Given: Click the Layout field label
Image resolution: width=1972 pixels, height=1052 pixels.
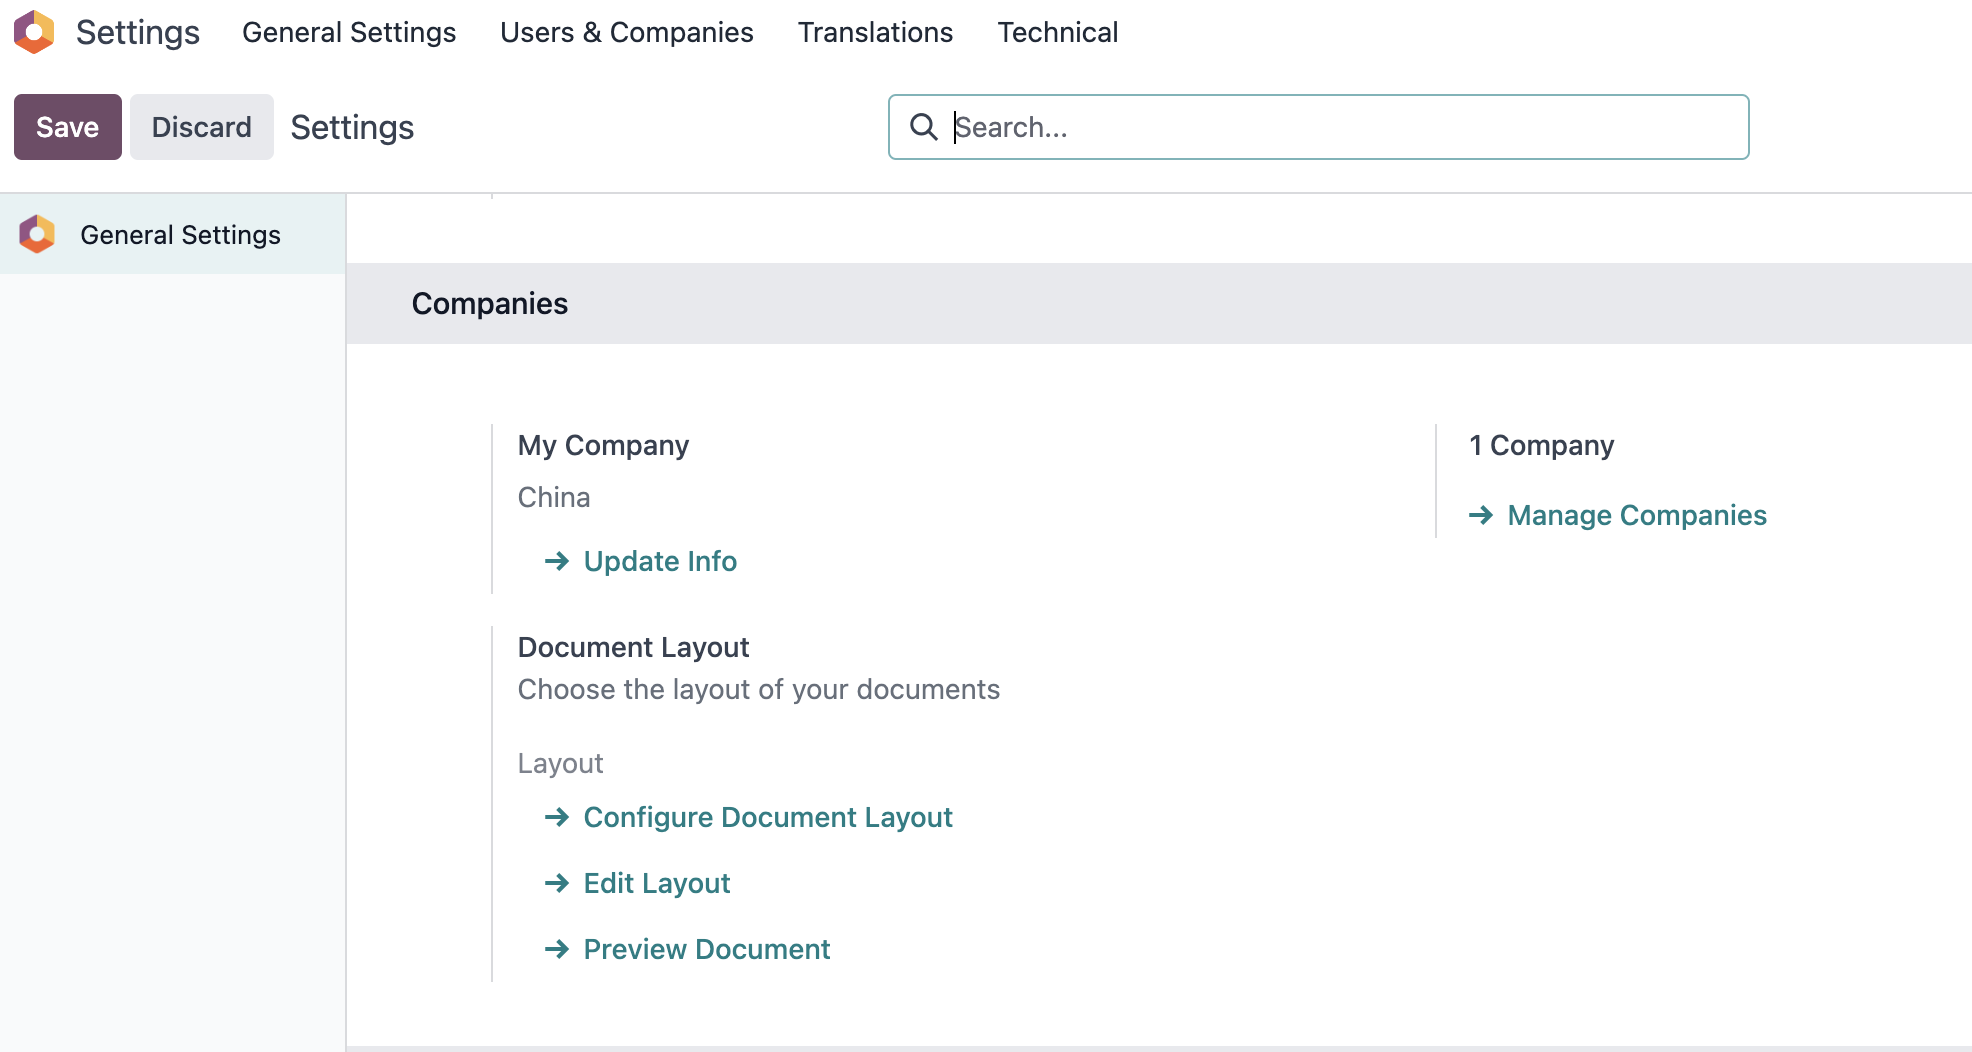Looking at the screenshot, I should 560,763.
